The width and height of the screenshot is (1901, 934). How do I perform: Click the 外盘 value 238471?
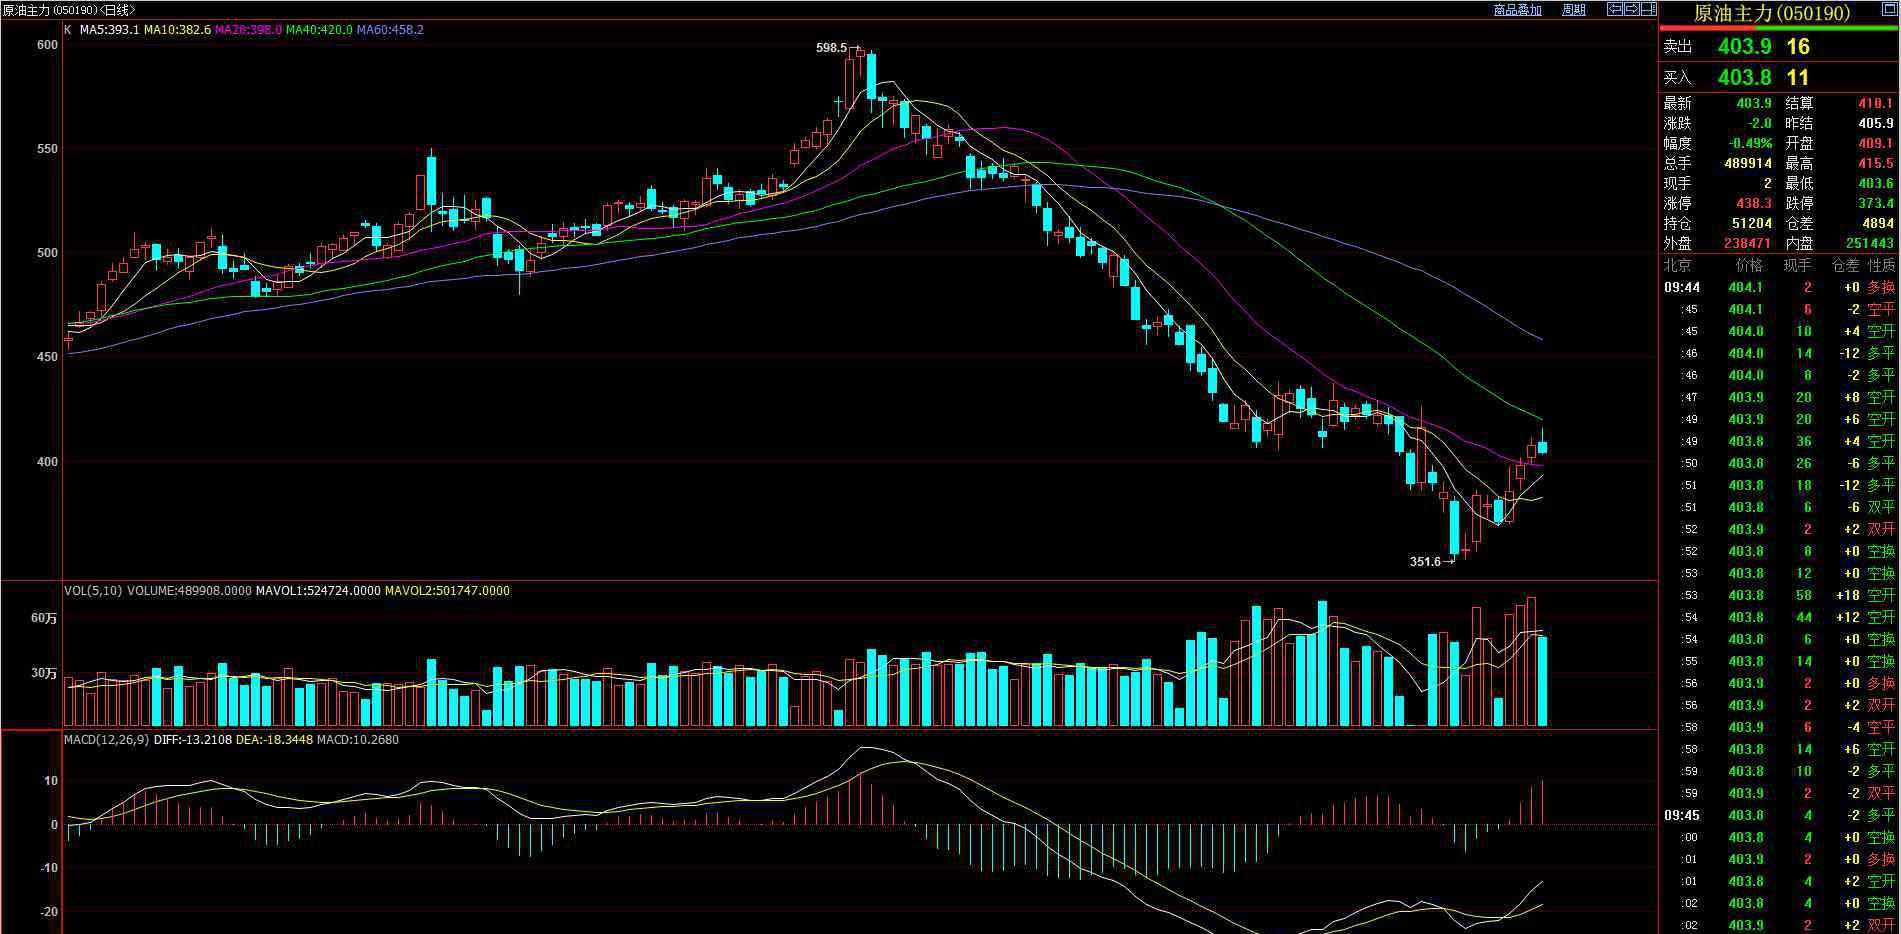(x=1746, y=244)
